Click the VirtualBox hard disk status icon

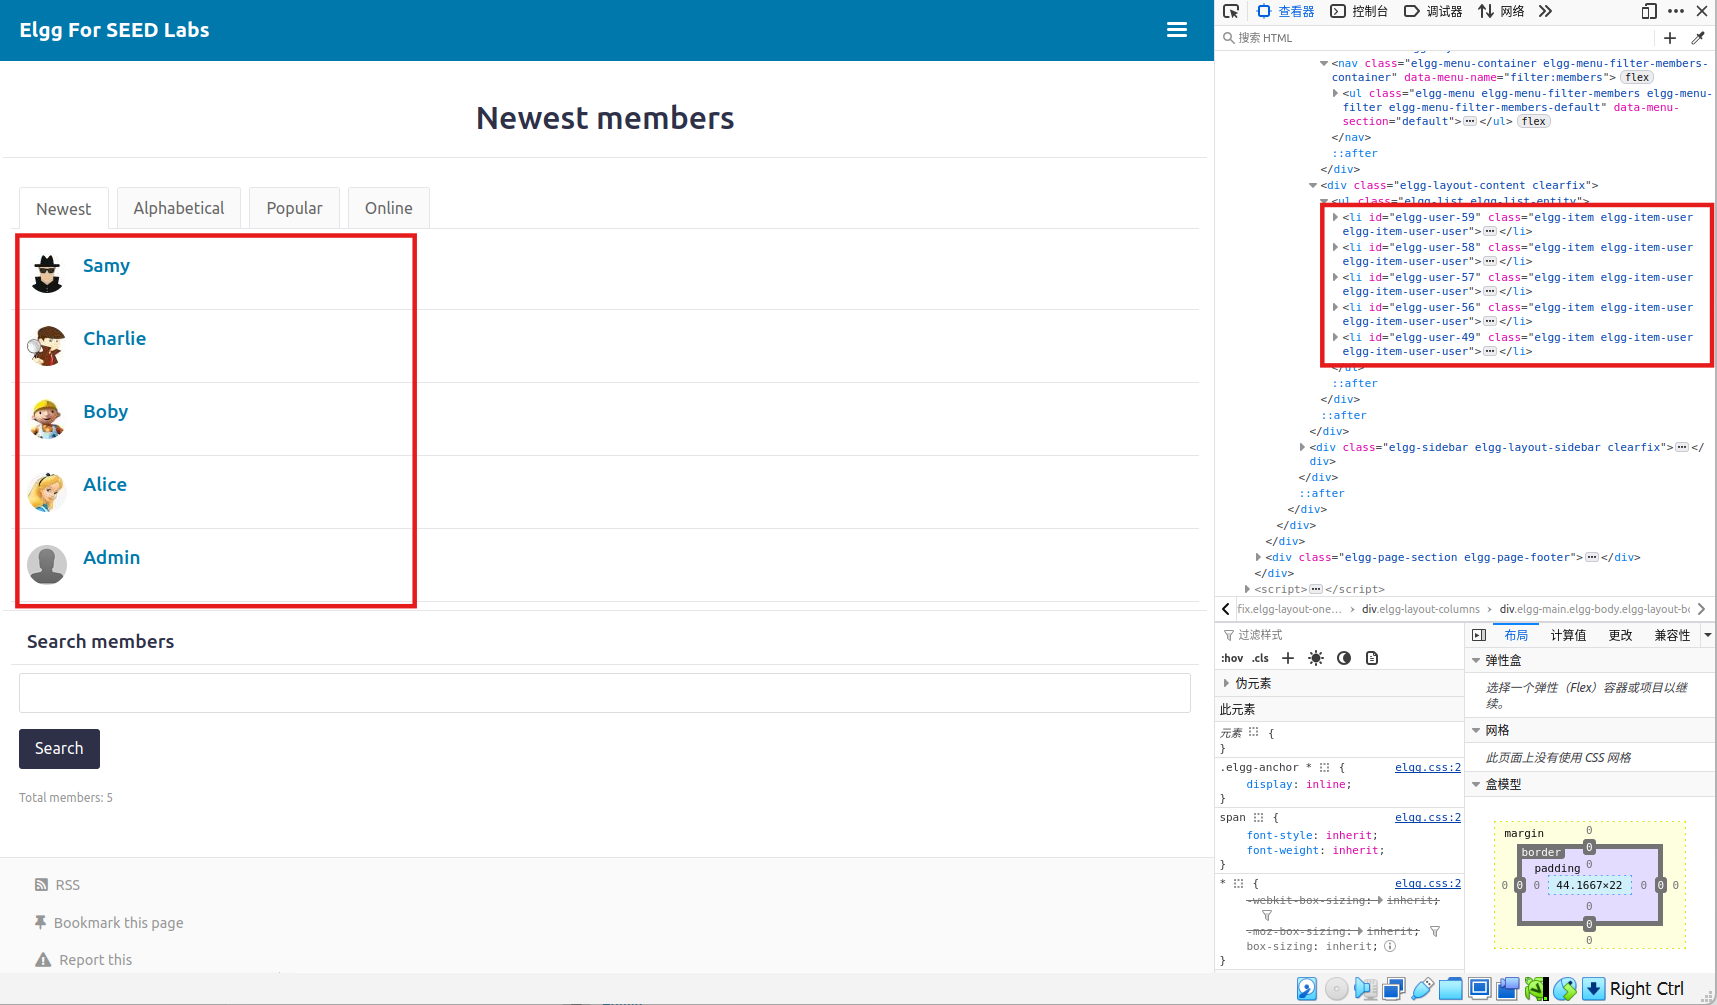tap(1307, 989)
